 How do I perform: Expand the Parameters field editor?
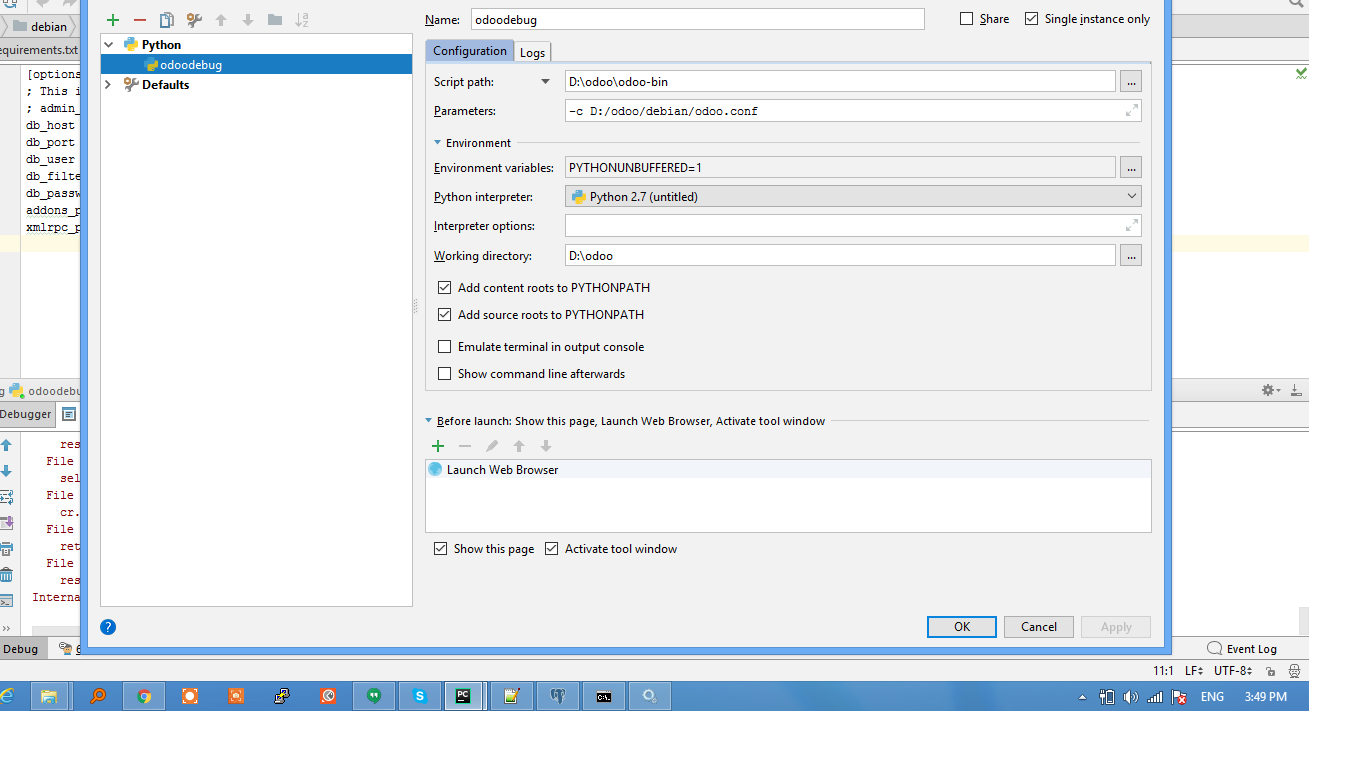[1131, 111]
